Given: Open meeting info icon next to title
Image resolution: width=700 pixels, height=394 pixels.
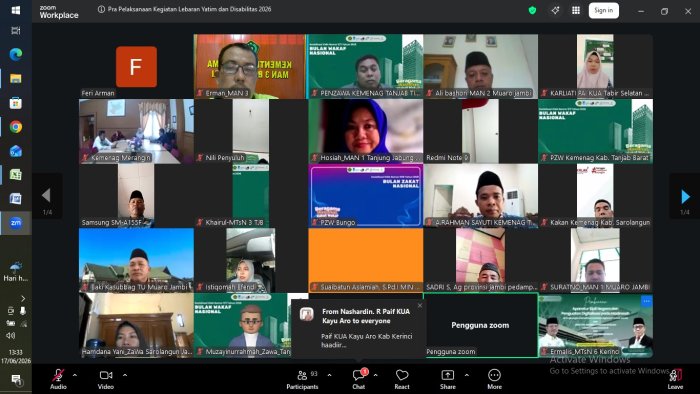Looking at the screenshot, I should point(101,9).
